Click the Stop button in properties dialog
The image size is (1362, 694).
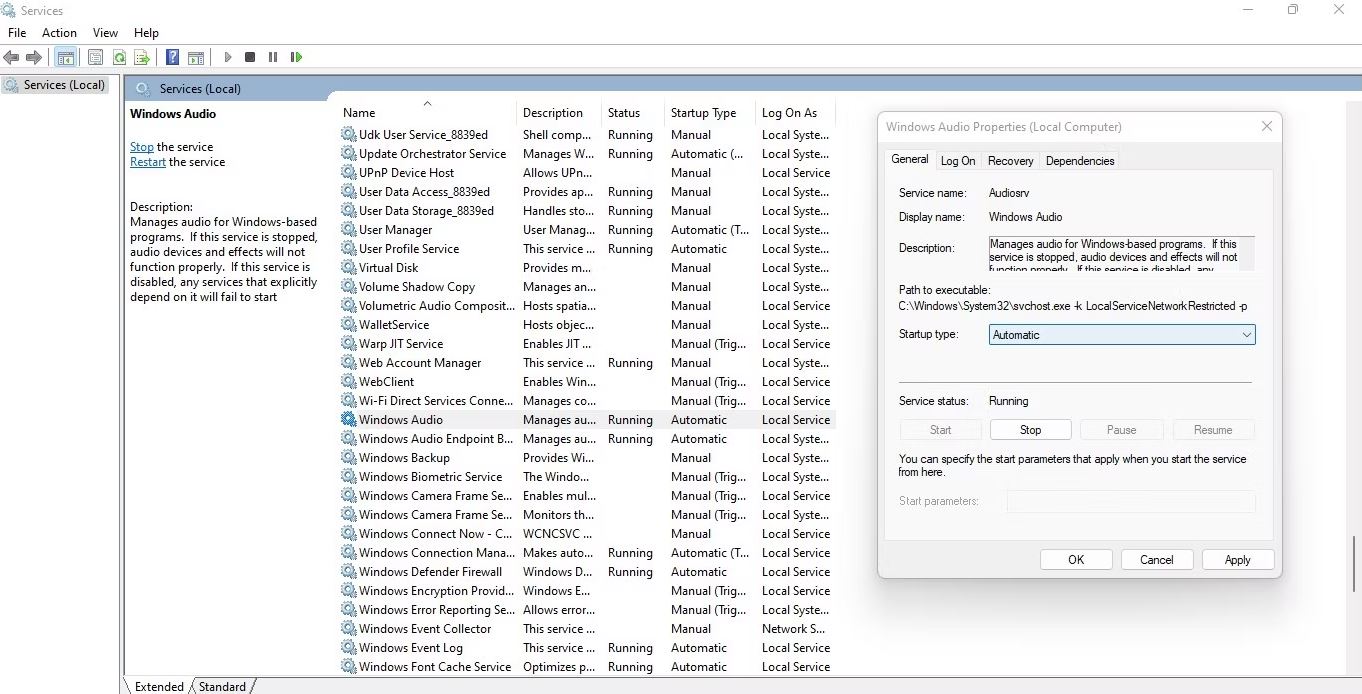pos(1031,430)
